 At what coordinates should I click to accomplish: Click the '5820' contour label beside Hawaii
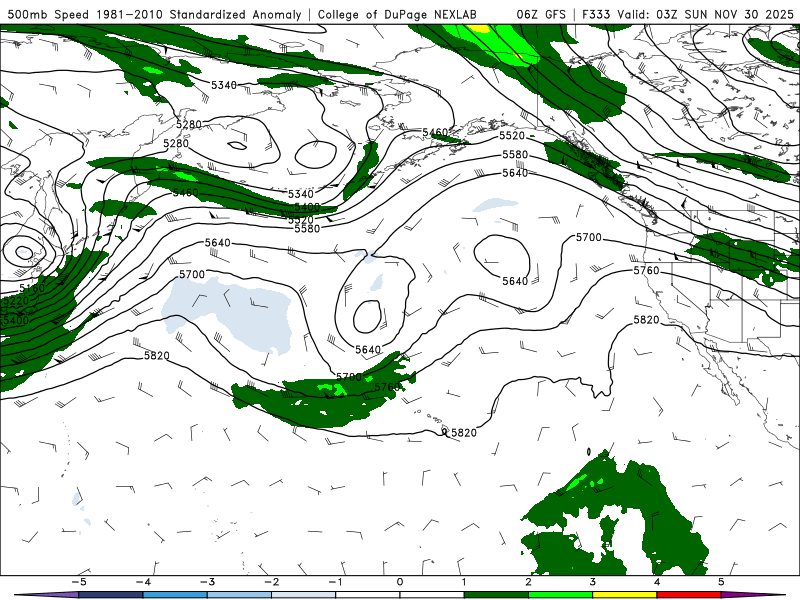pos(464,433)
